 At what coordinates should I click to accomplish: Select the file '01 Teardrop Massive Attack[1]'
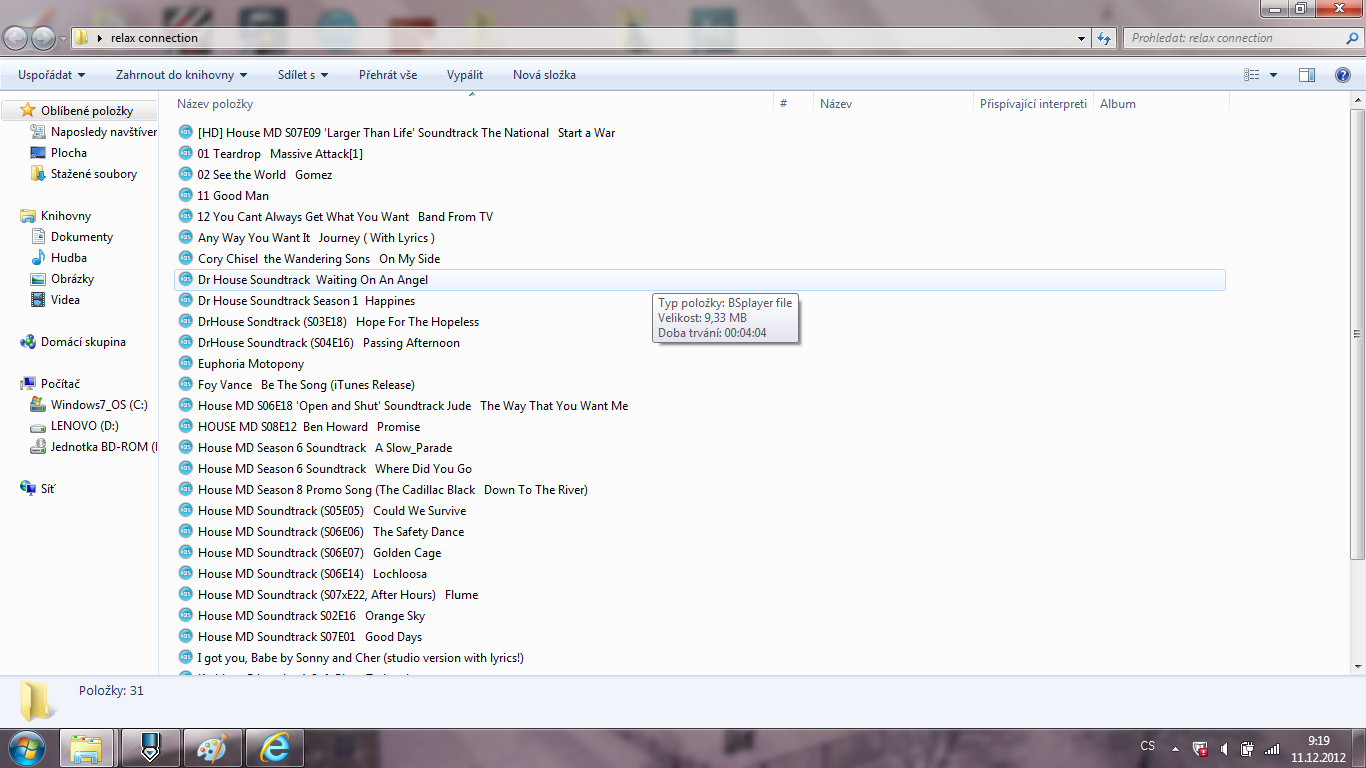280,154
